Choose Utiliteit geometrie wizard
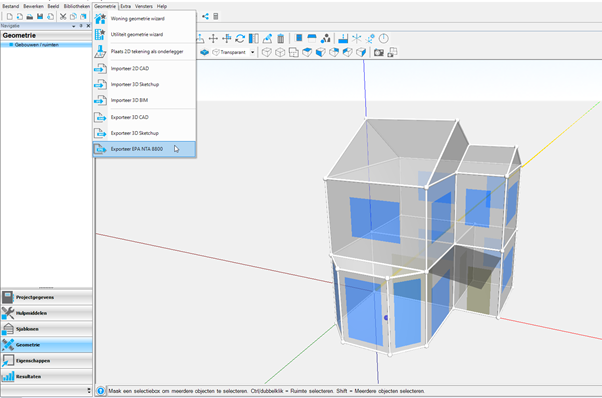Viewport: 602px width, 398px height. 144,34
